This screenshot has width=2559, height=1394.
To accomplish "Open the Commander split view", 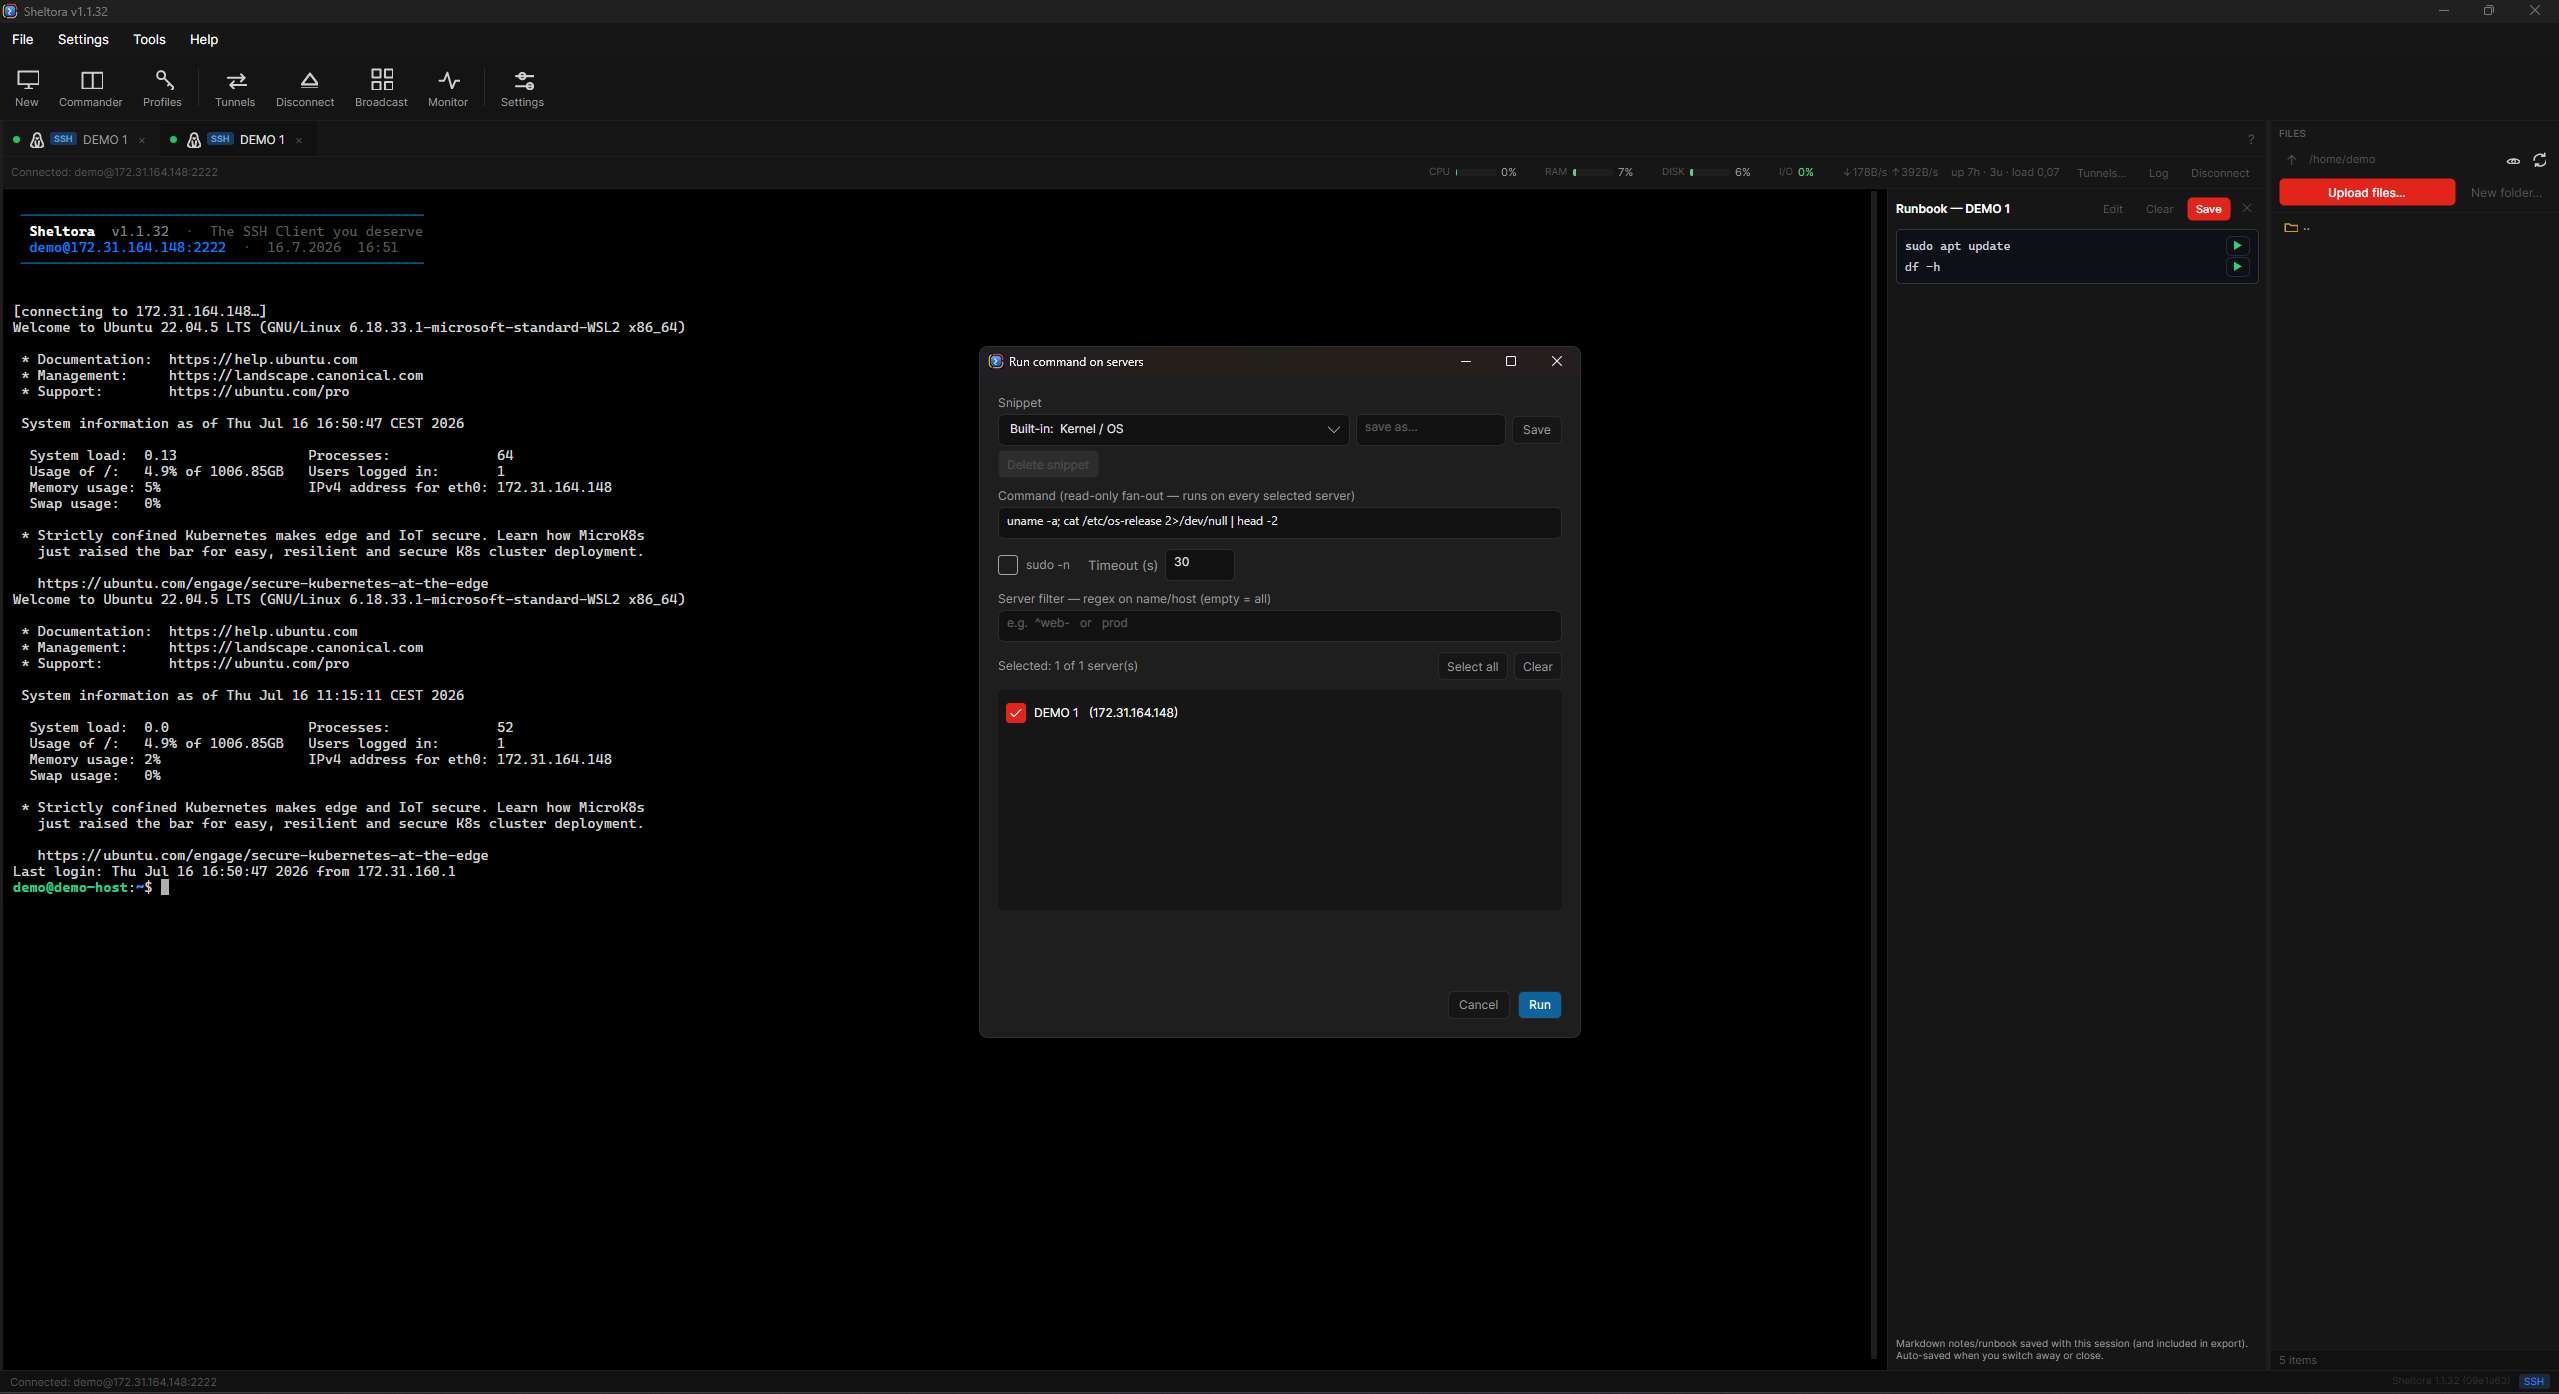I will [91, 88].
